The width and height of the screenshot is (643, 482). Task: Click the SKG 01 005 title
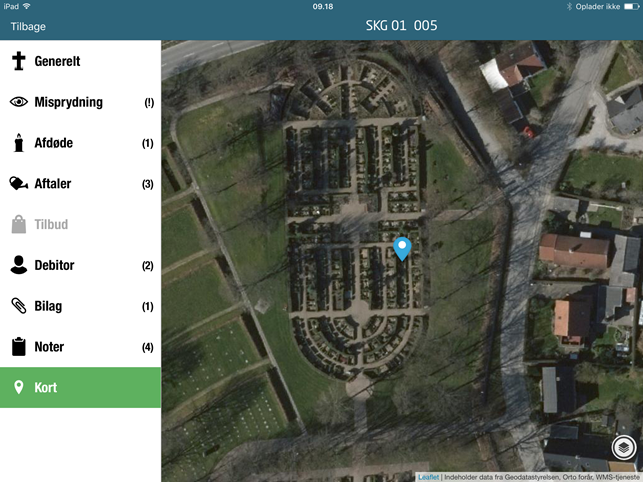tap(401, 26)
